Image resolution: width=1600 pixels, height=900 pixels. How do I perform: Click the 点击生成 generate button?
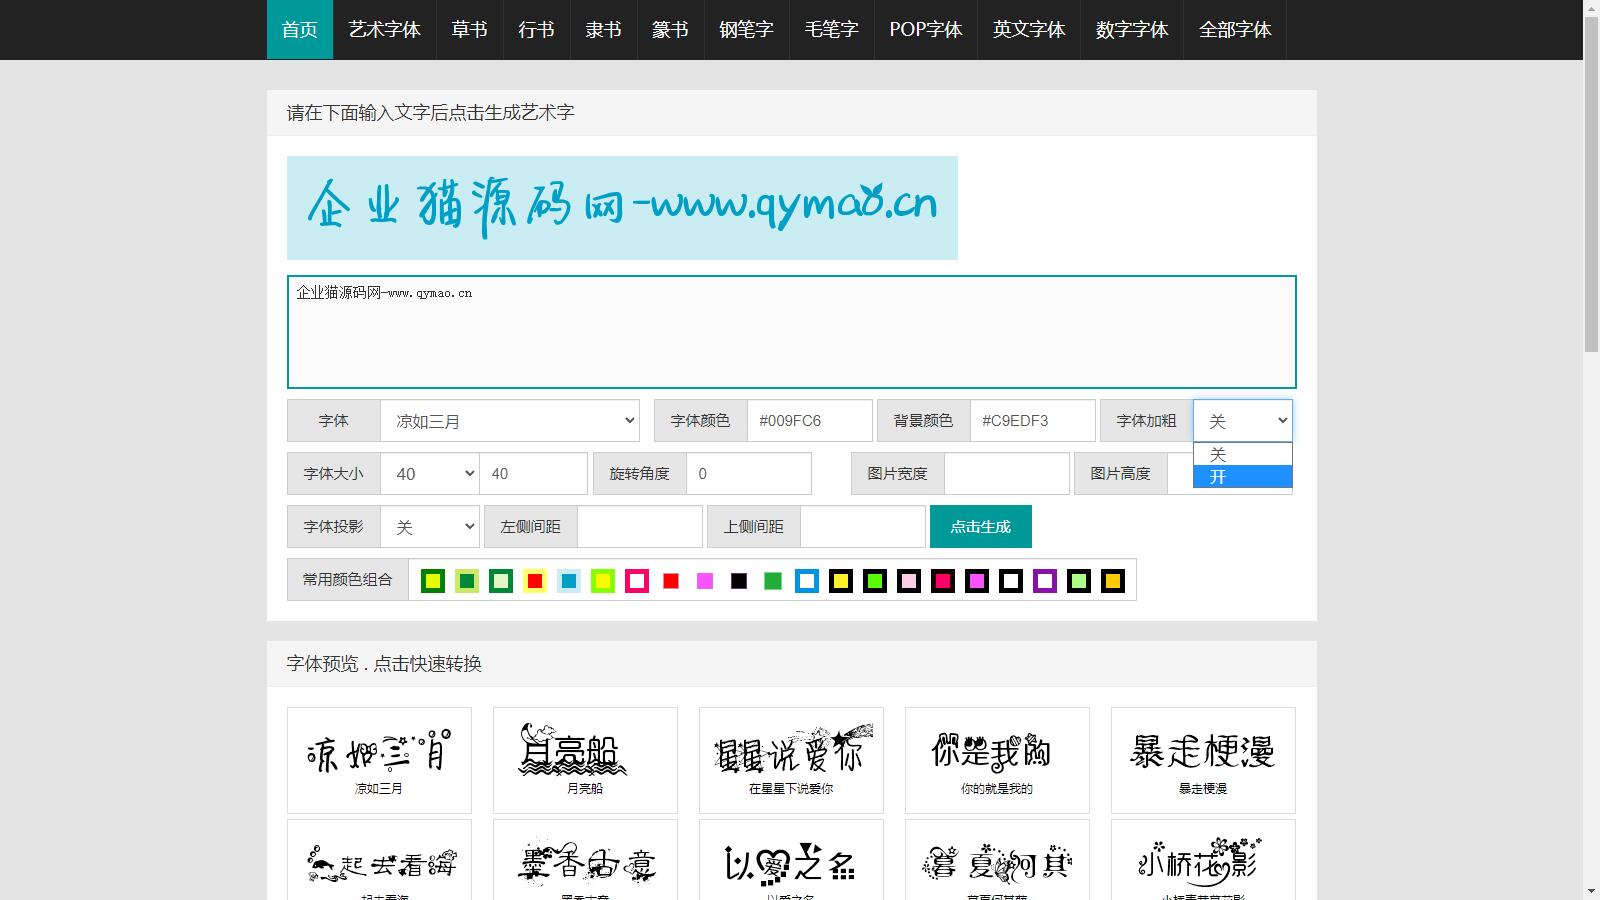coord(980,527)
